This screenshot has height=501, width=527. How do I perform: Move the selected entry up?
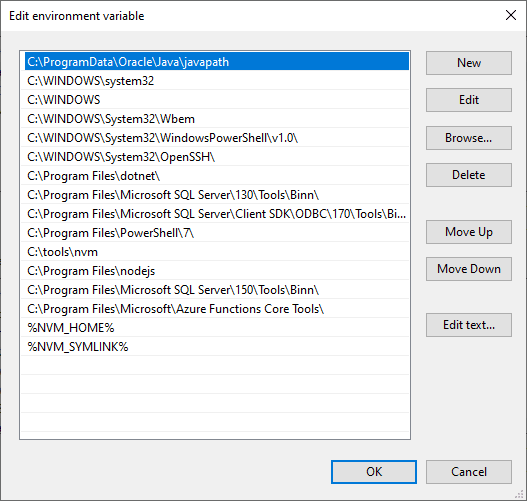pyautogui.click(x=469, y=232)
